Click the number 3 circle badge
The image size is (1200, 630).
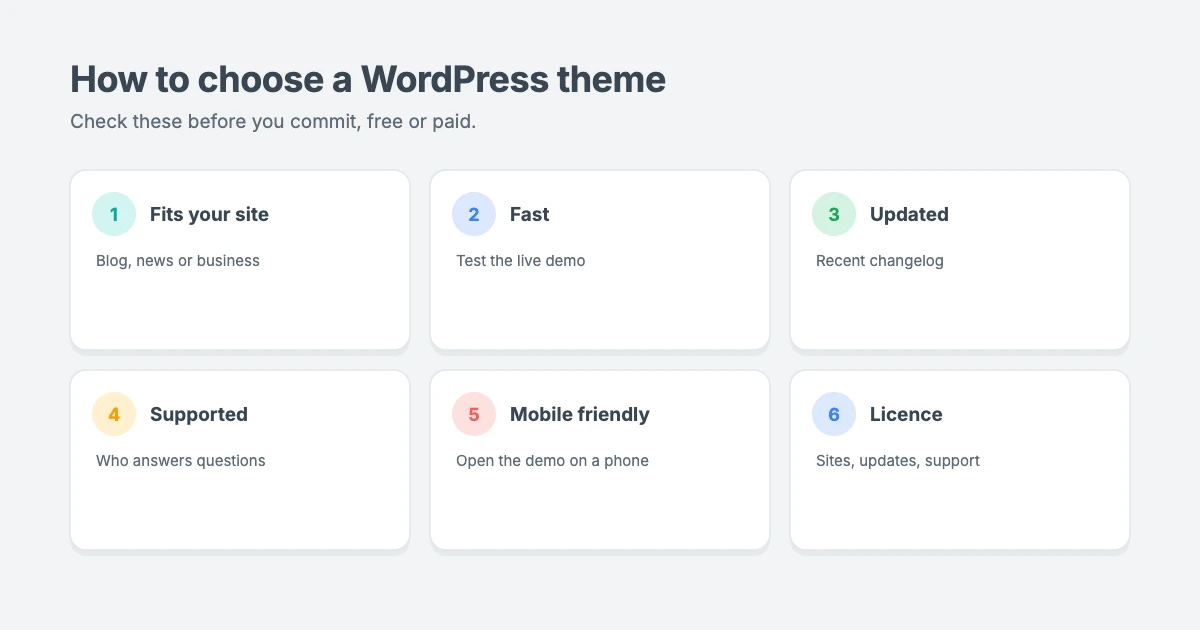tap(834, 214)
